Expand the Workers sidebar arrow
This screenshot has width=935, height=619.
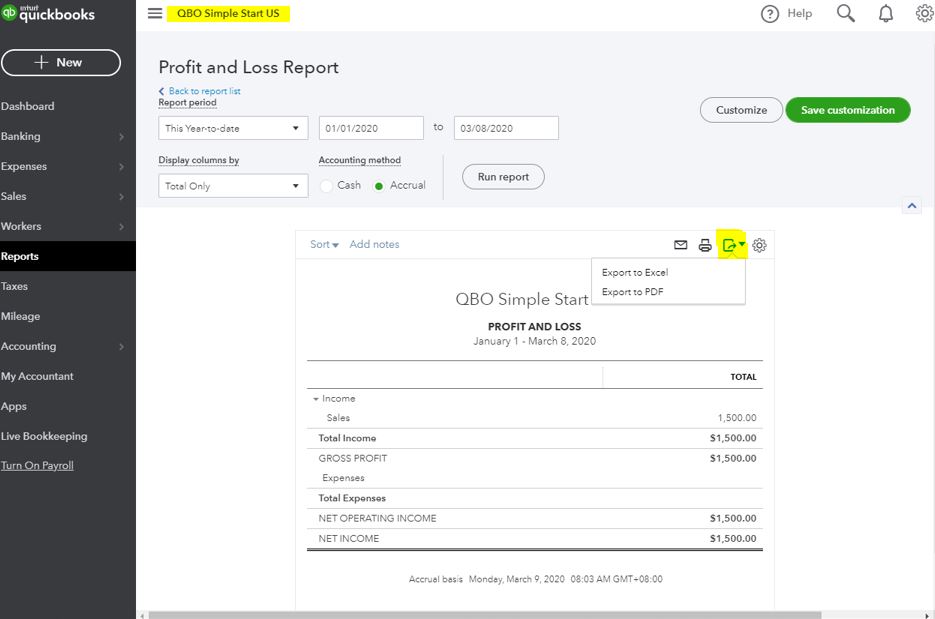point(122,227)
